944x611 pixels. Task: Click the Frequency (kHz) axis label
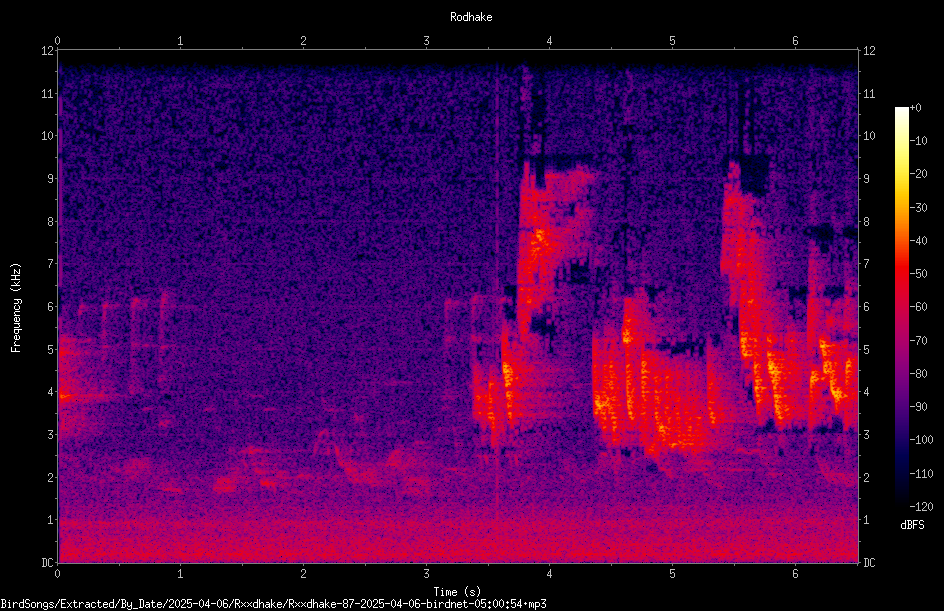click(x=16, y=308)
